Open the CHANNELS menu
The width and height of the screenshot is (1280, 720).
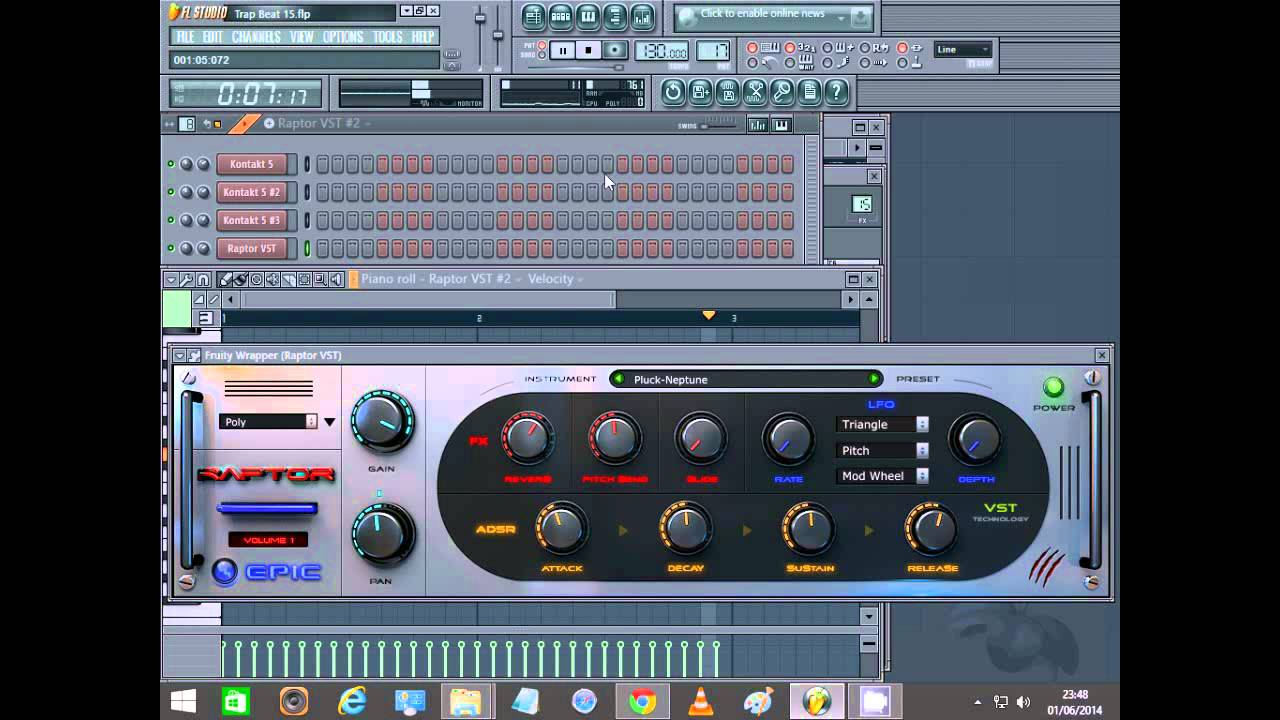(x=256, y=37)
